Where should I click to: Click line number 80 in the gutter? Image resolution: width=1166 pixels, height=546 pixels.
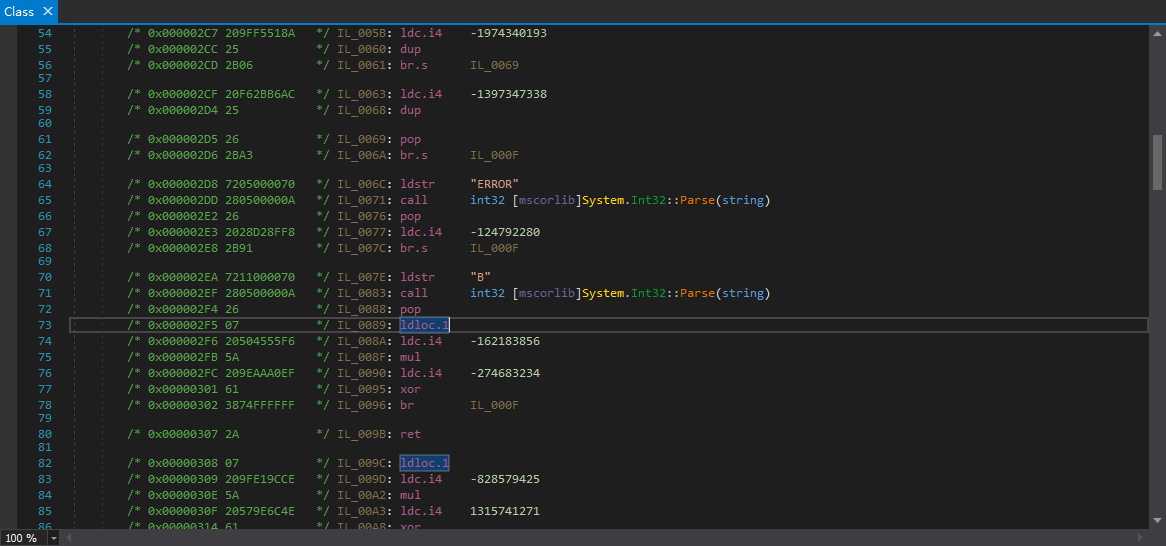coord(44,434)
